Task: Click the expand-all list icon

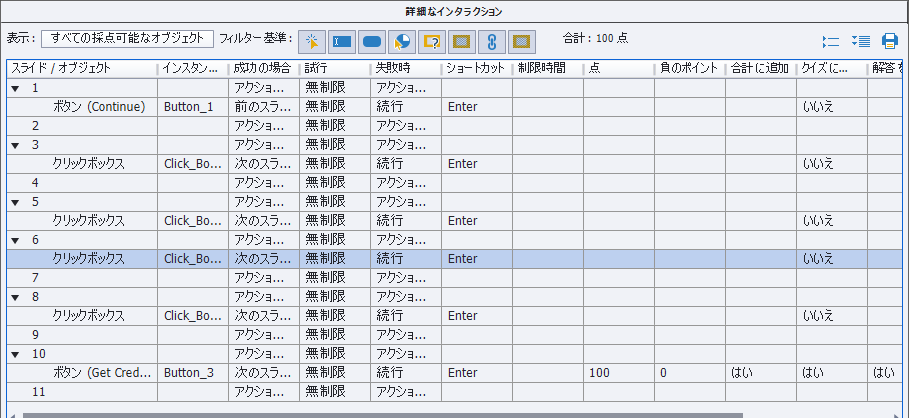Action: tap(861, 41)
